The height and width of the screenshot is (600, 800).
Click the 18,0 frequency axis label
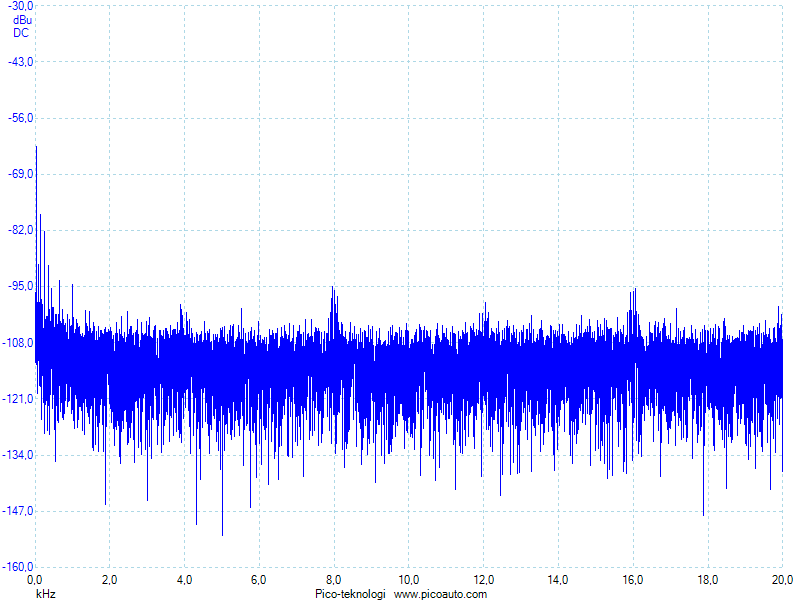[707, 580]
